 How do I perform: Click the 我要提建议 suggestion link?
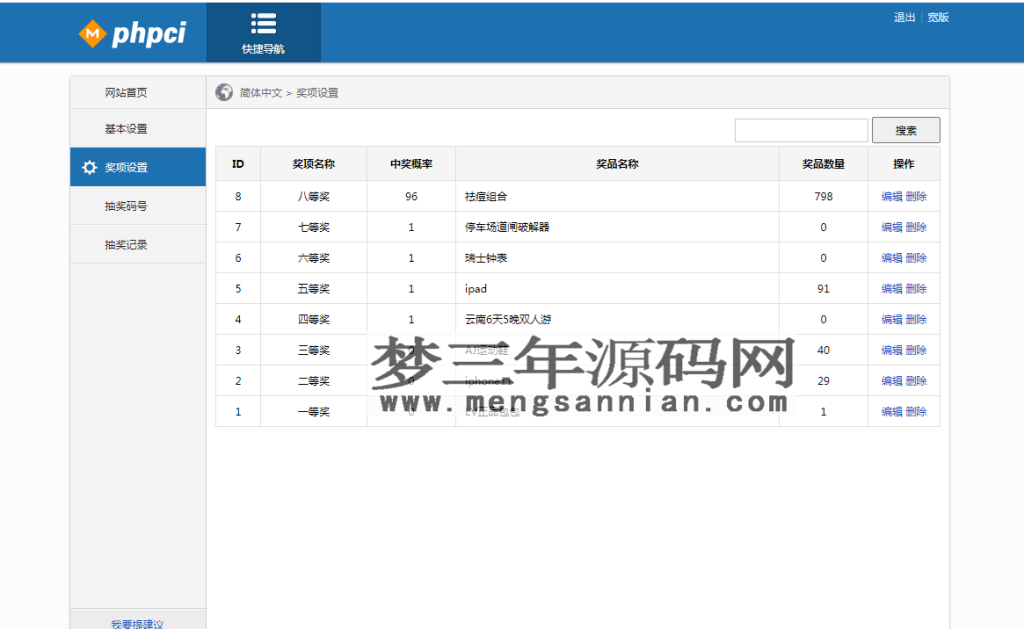pyautogui.click(x=136, y=622)
